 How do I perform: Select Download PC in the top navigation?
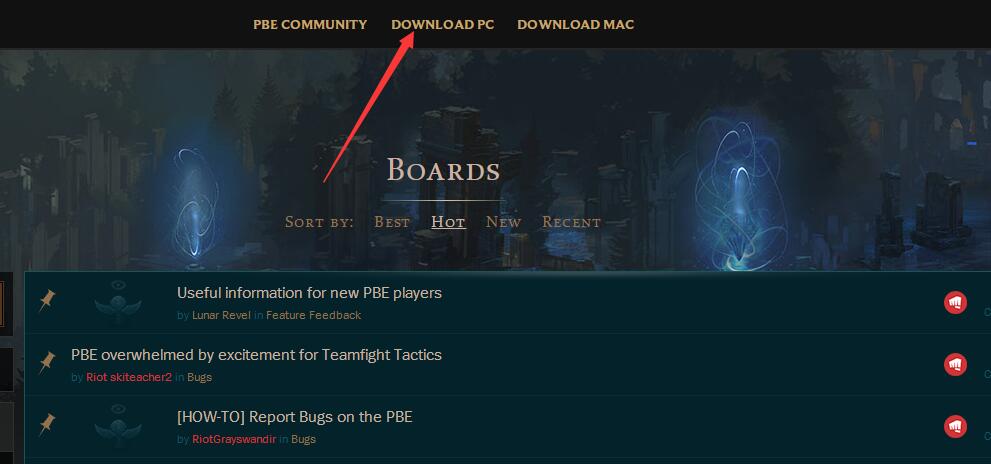click(x=442, y=25)
